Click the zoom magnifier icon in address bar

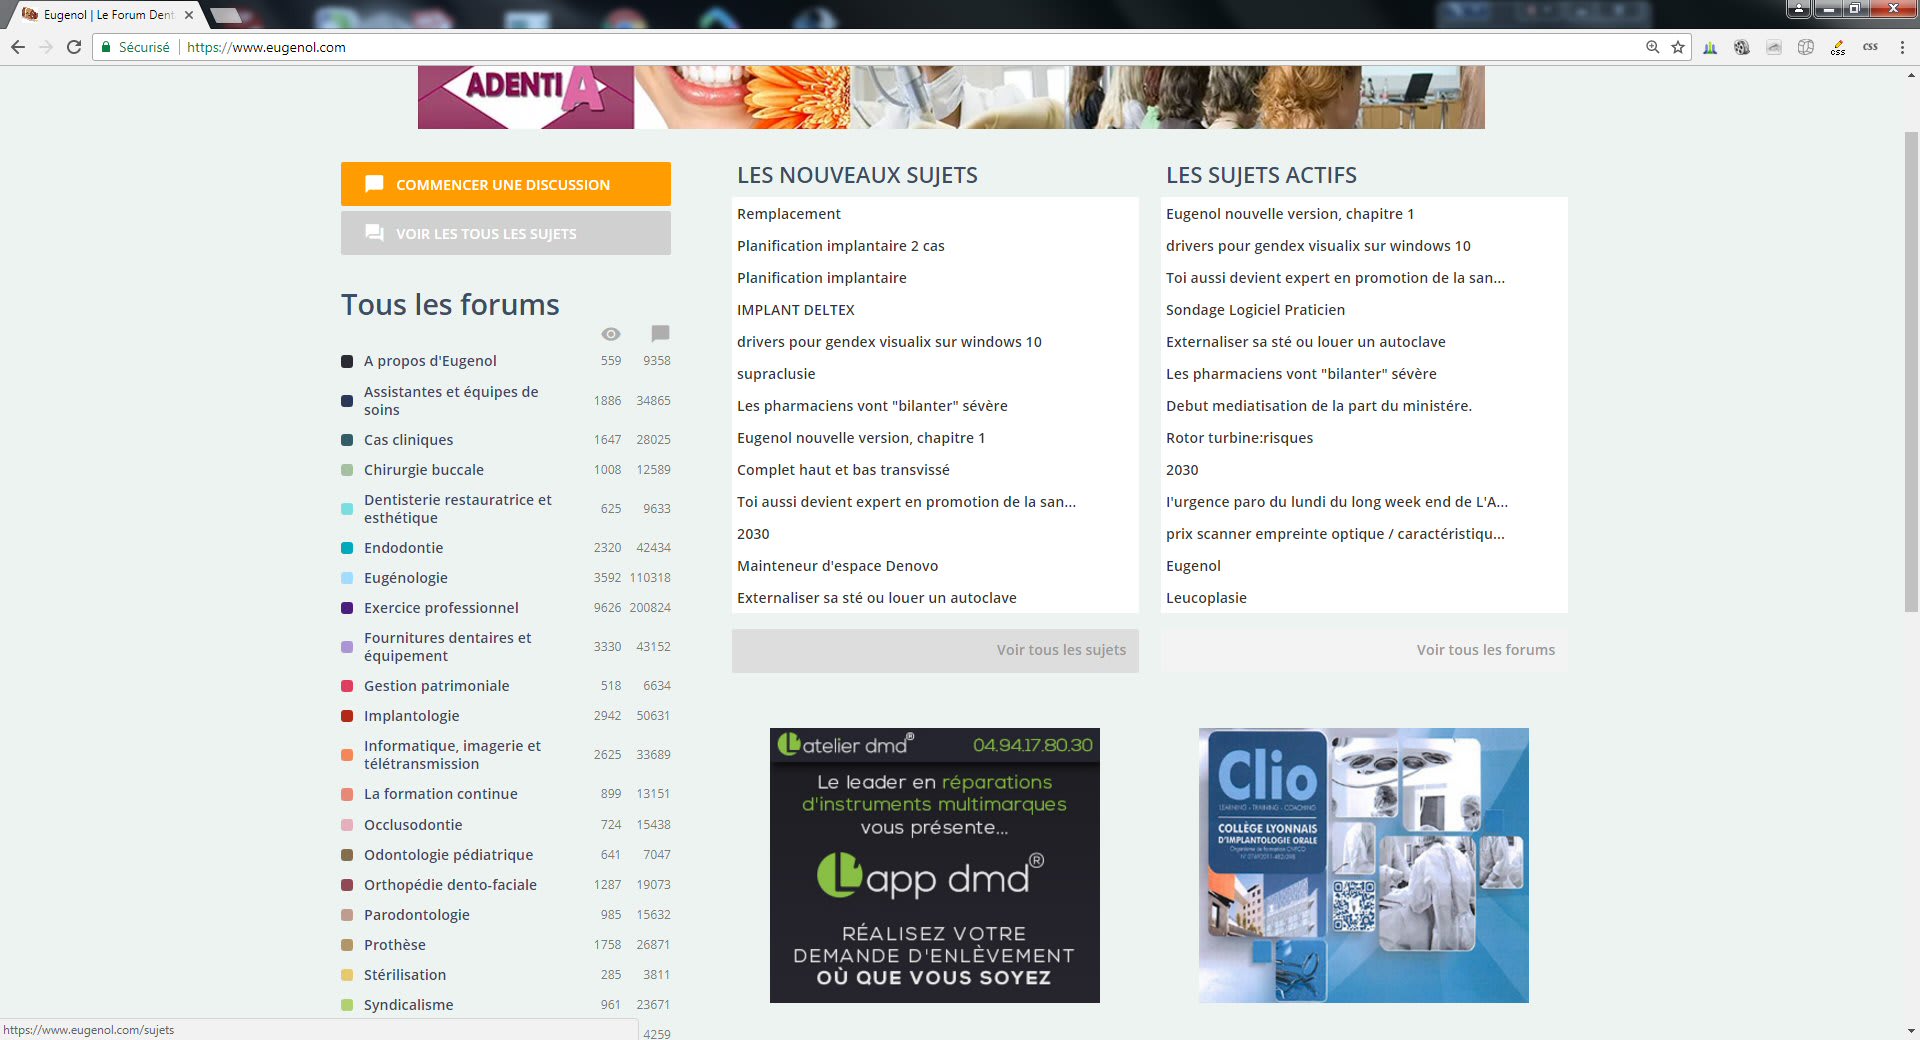pos(1653,47)
